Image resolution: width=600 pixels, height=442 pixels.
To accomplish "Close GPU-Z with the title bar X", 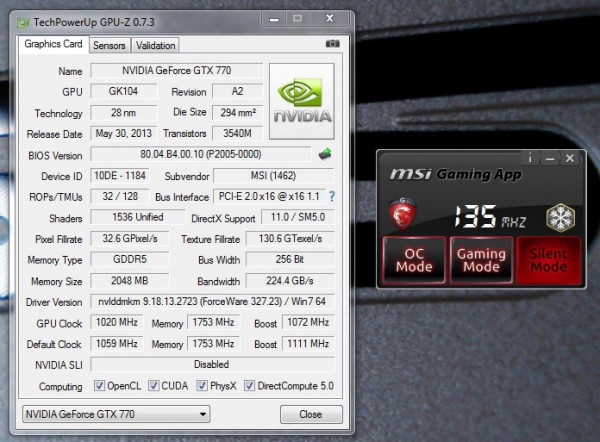I will [329, 18].
